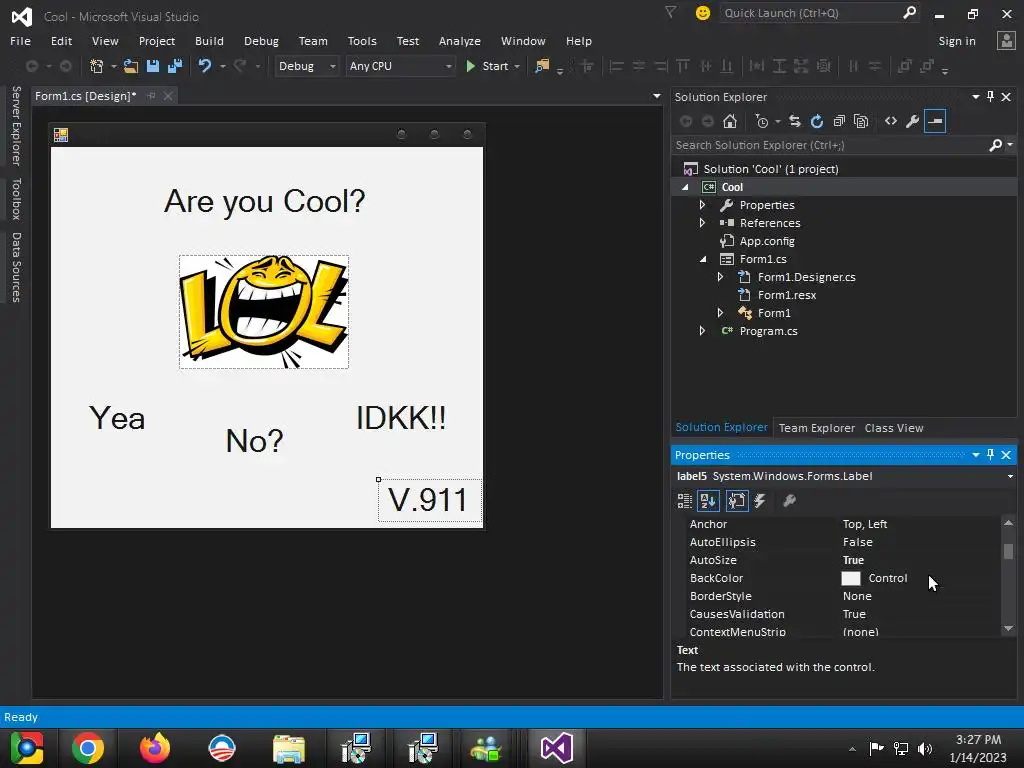Switch to the Class View tab
The height and width of the screenshot is (768, 1024).
click(894, 428)
